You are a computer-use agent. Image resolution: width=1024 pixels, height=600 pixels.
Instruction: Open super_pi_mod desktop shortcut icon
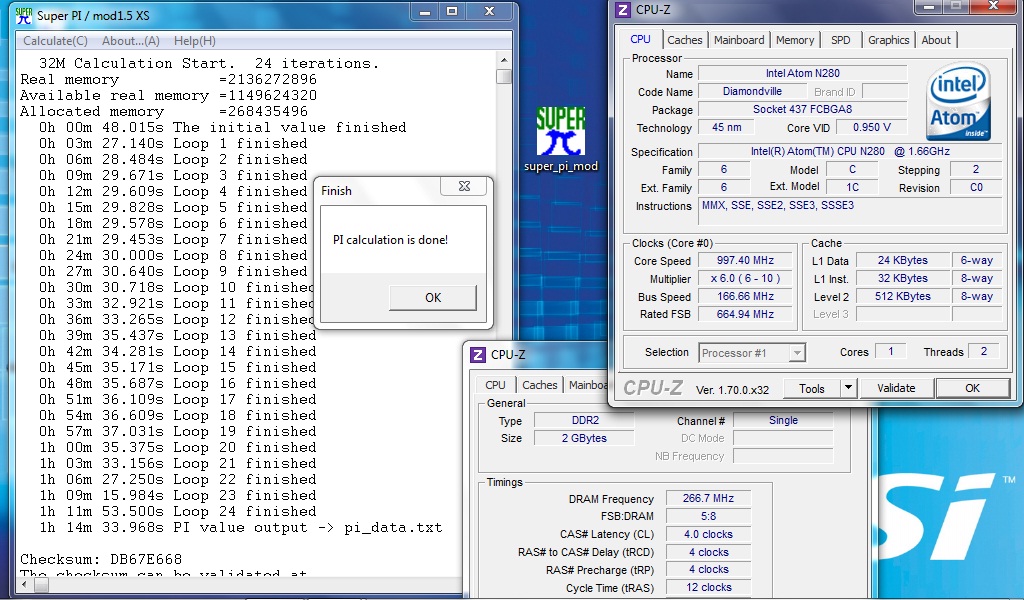pyautogui.click(x=560, y=140)
